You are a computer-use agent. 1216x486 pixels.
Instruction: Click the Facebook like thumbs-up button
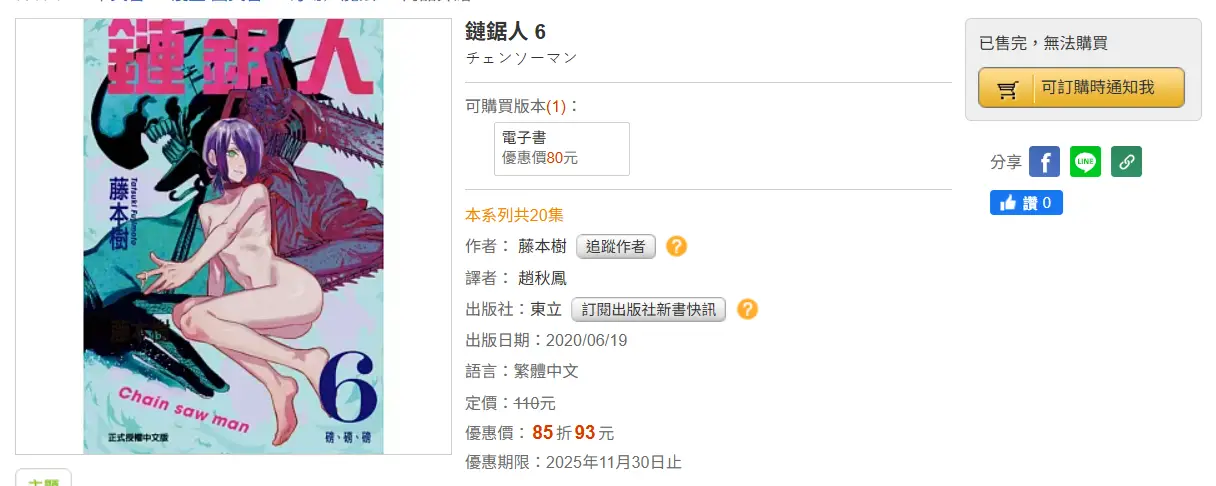coord(1026,203)
